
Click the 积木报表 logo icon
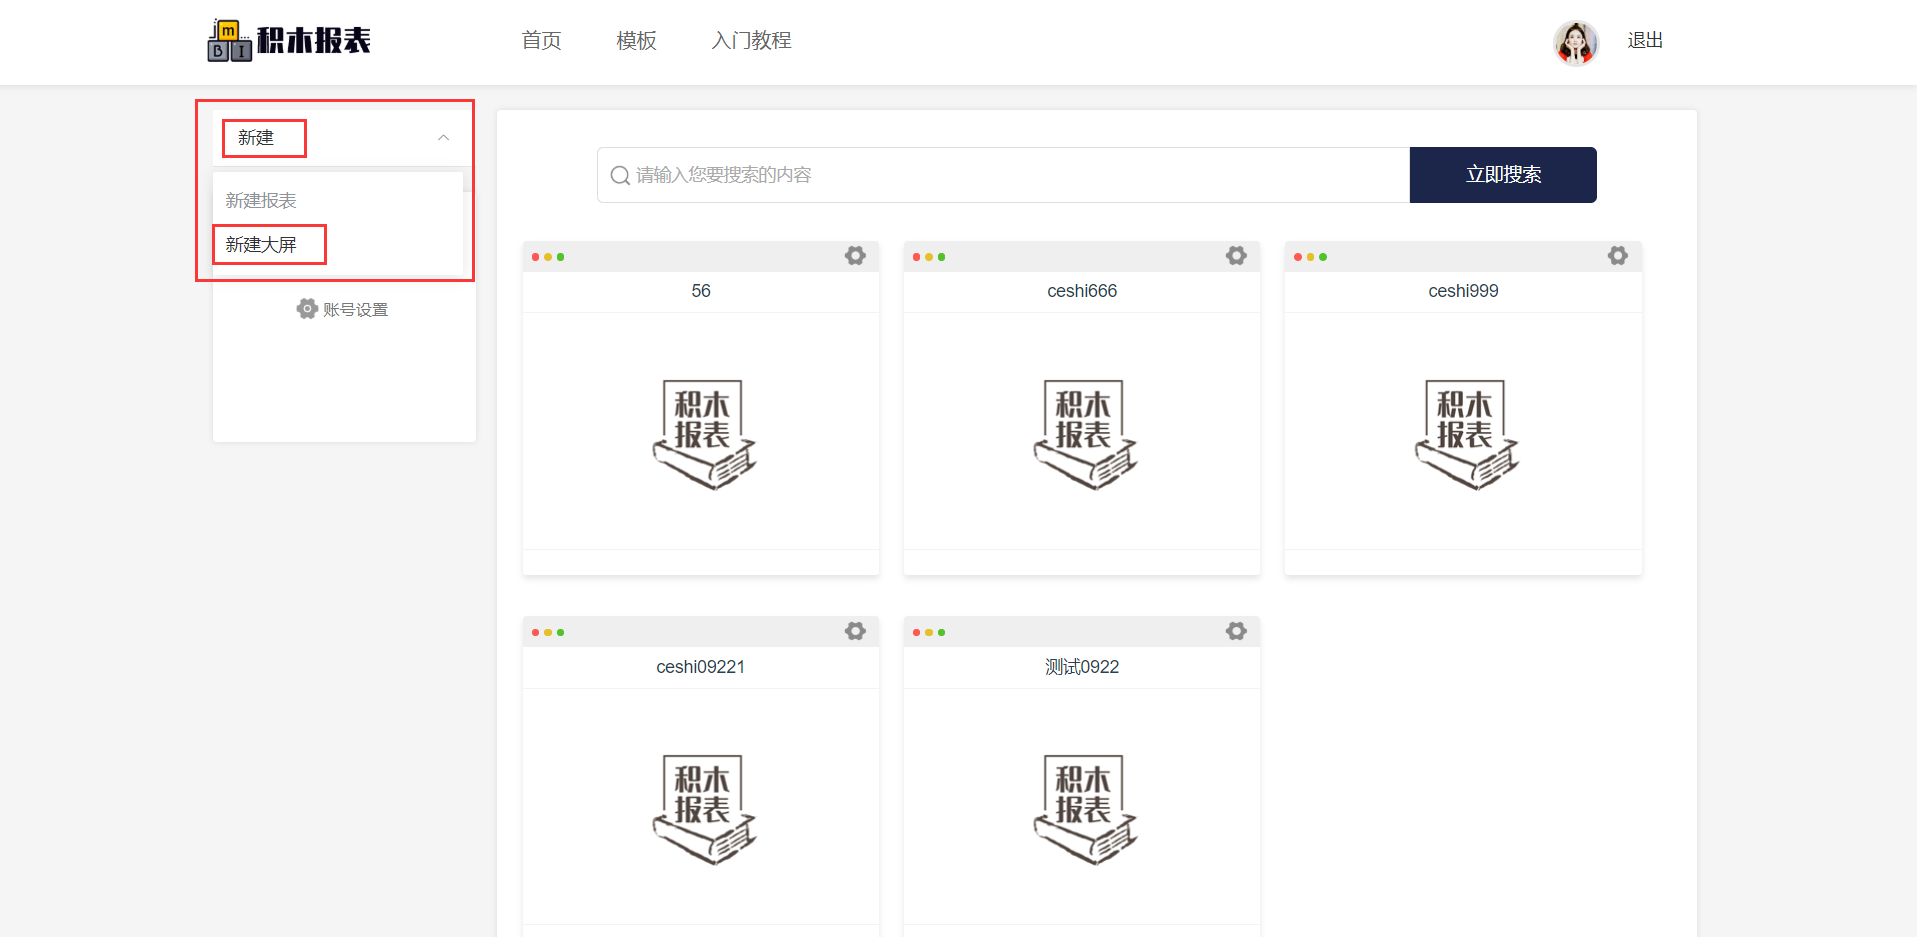pyautogui.click(x=289, y=40)
